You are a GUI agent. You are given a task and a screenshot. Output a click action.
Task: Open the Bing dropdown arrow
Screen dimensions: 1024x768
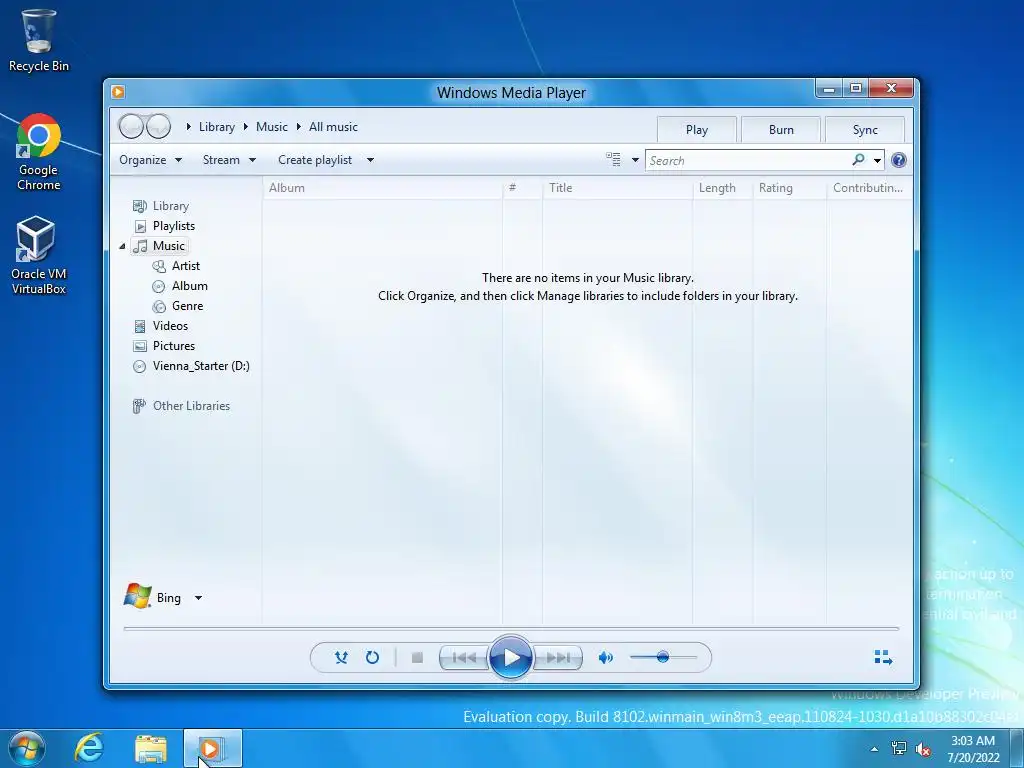pos(199,598)
